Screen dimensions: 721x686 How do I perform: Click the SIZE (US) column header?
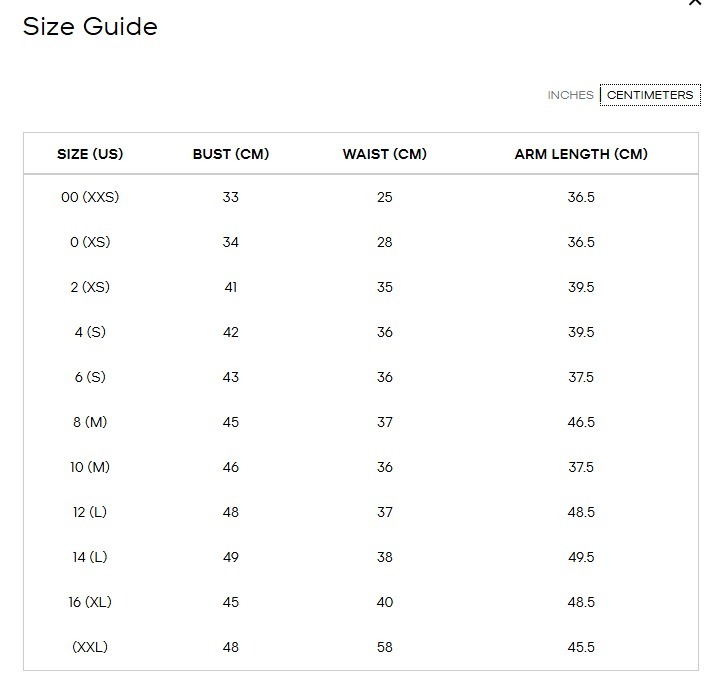90,154
